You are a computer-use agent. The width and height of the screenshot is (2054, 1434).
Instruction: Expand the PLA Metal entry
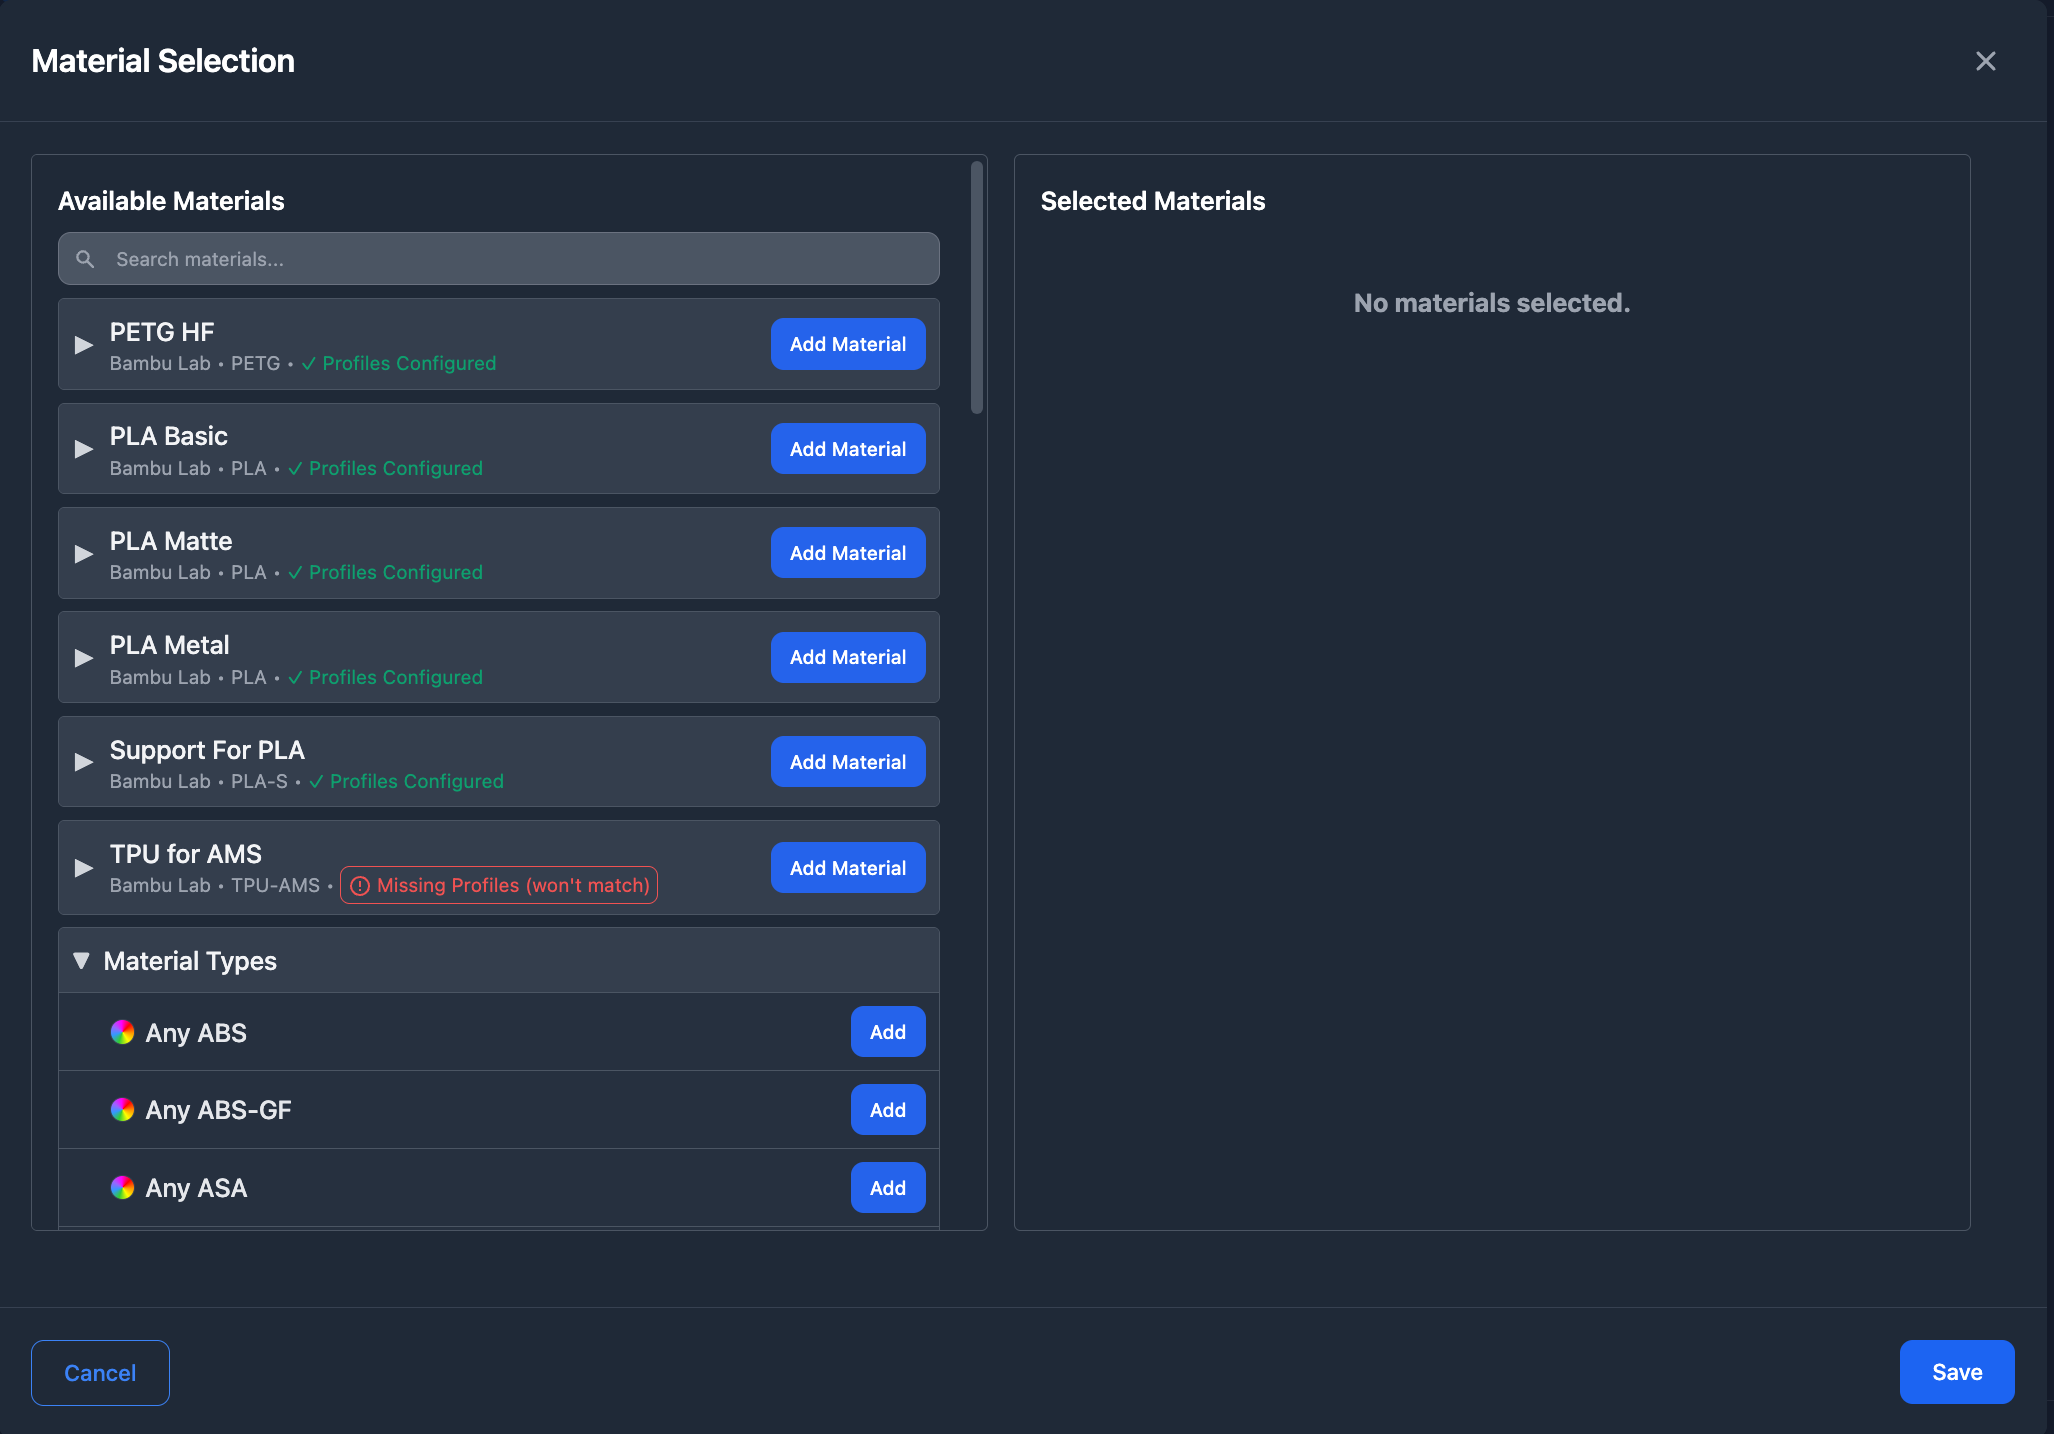point(84,658)
